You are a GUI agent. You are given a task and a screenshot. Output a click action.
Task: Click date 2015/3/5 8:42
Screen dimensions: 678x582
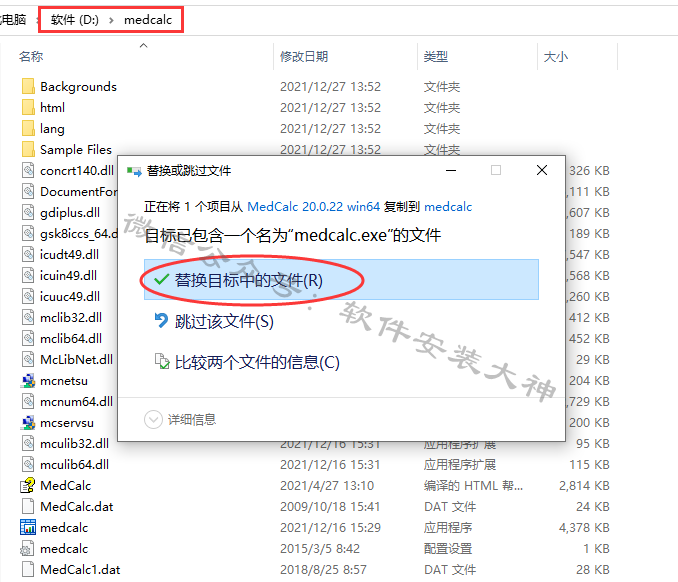click(320, 549)
